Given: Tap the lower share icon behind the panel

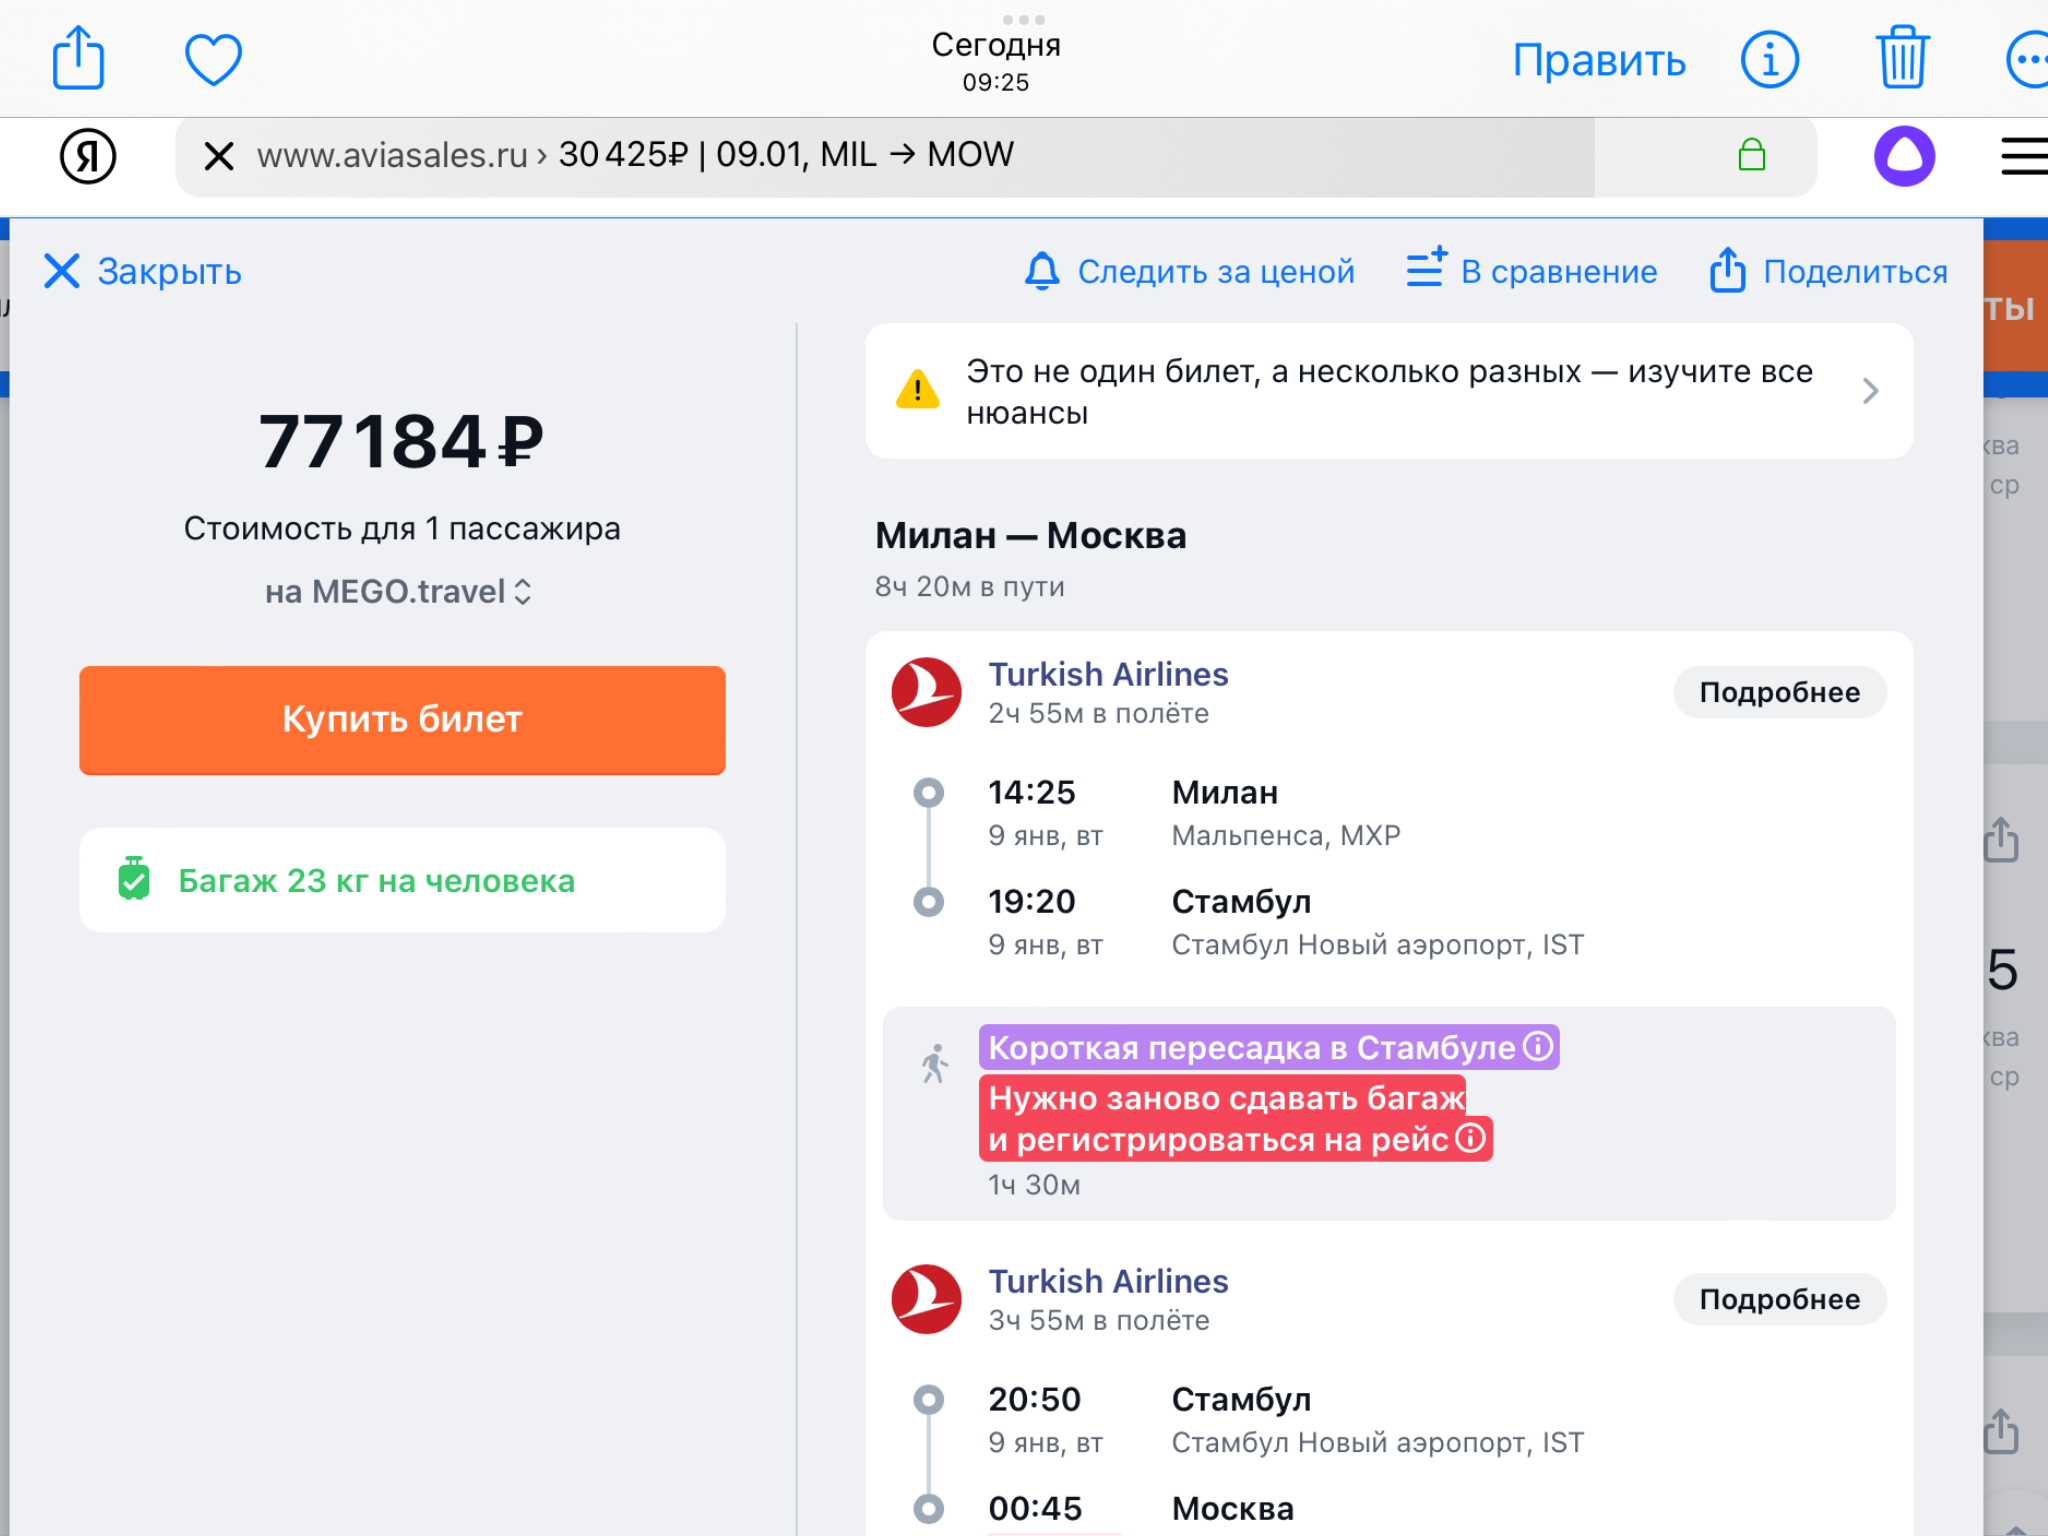Looking at the screenshot, I should tap(2001, 1431).
